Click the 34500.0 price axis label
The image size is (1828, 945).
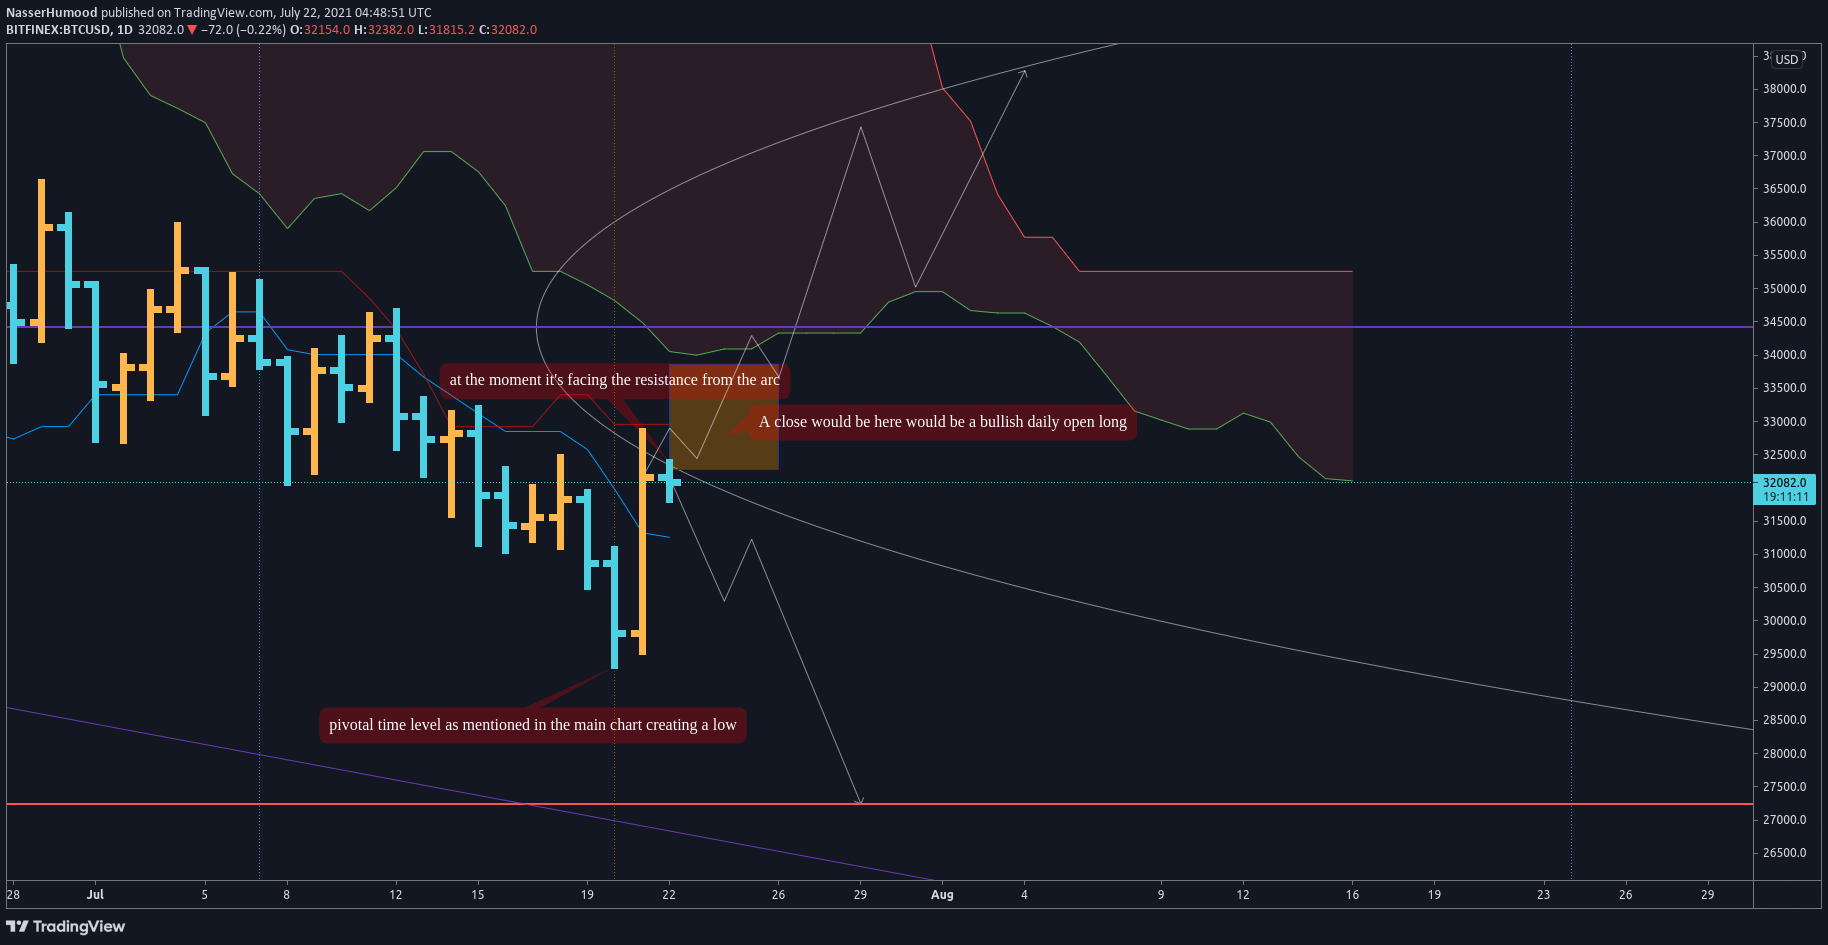(x=1785, y=322)
